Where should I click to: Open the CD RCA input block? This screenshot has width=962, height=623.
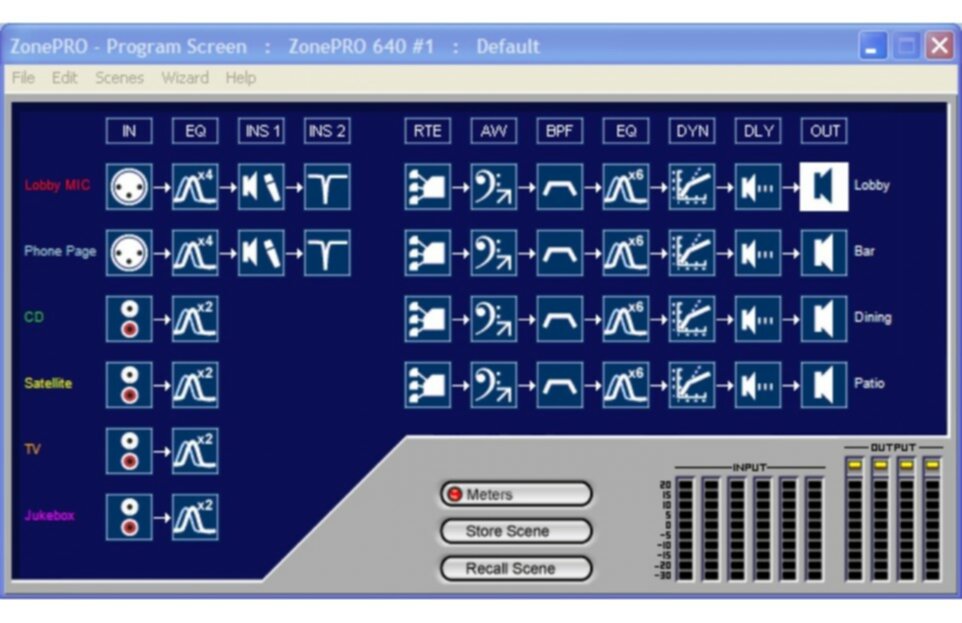tap(129, 318)
